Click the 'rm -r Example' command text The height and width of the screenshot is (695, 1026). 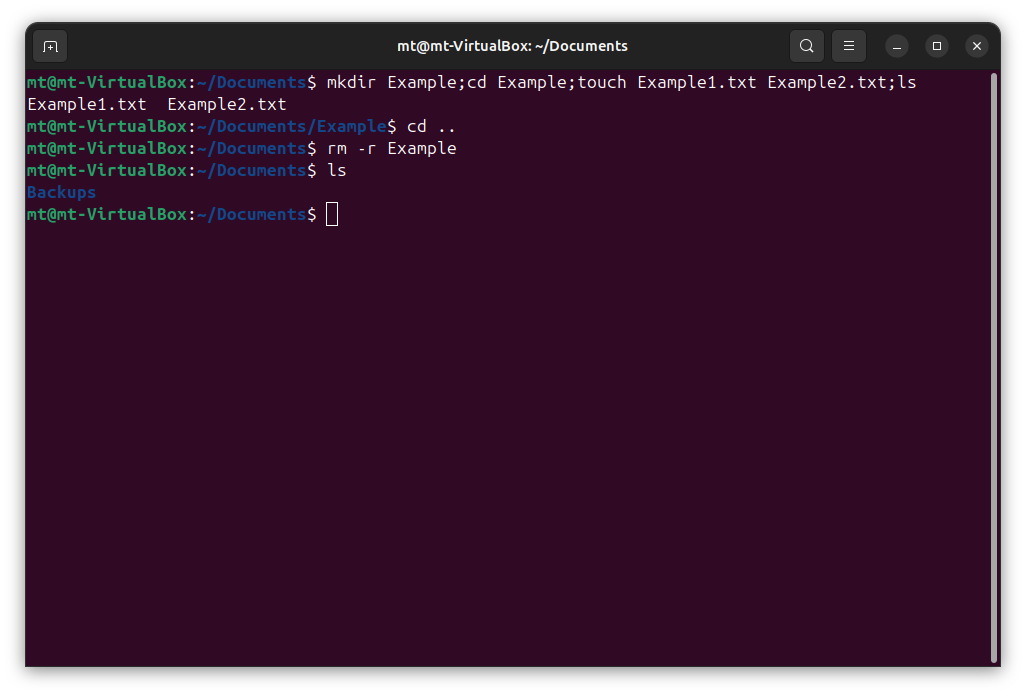tap(391, 148)
